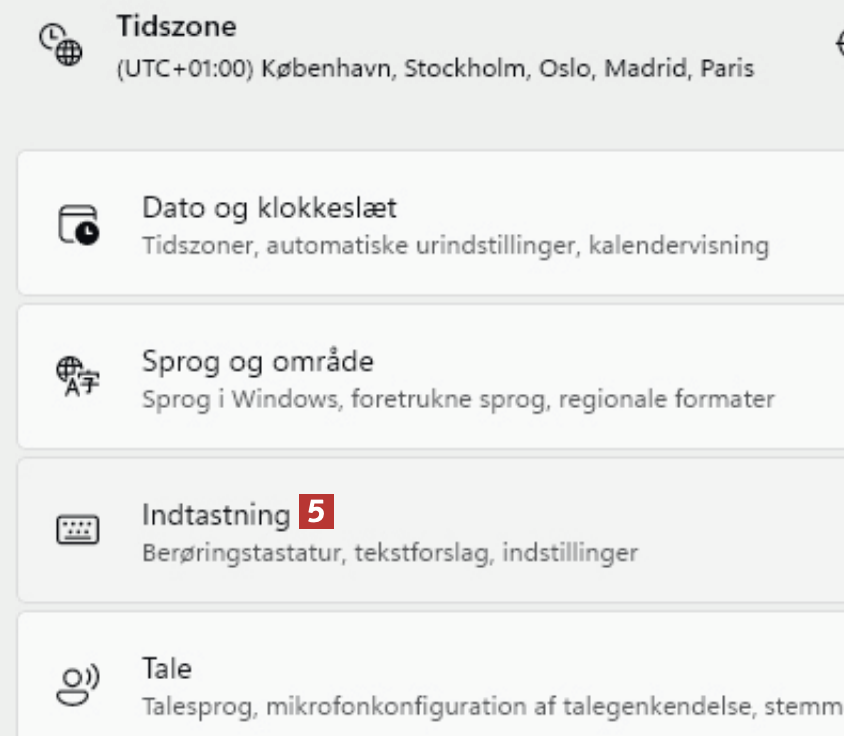
Task: Select the Tidszone heading
Action: tap(177, 26)
